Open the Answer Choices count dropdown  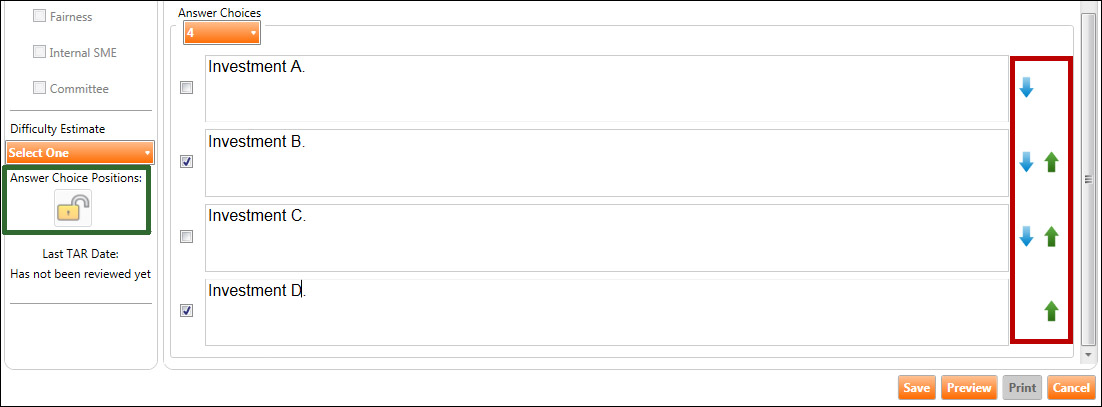222,33
